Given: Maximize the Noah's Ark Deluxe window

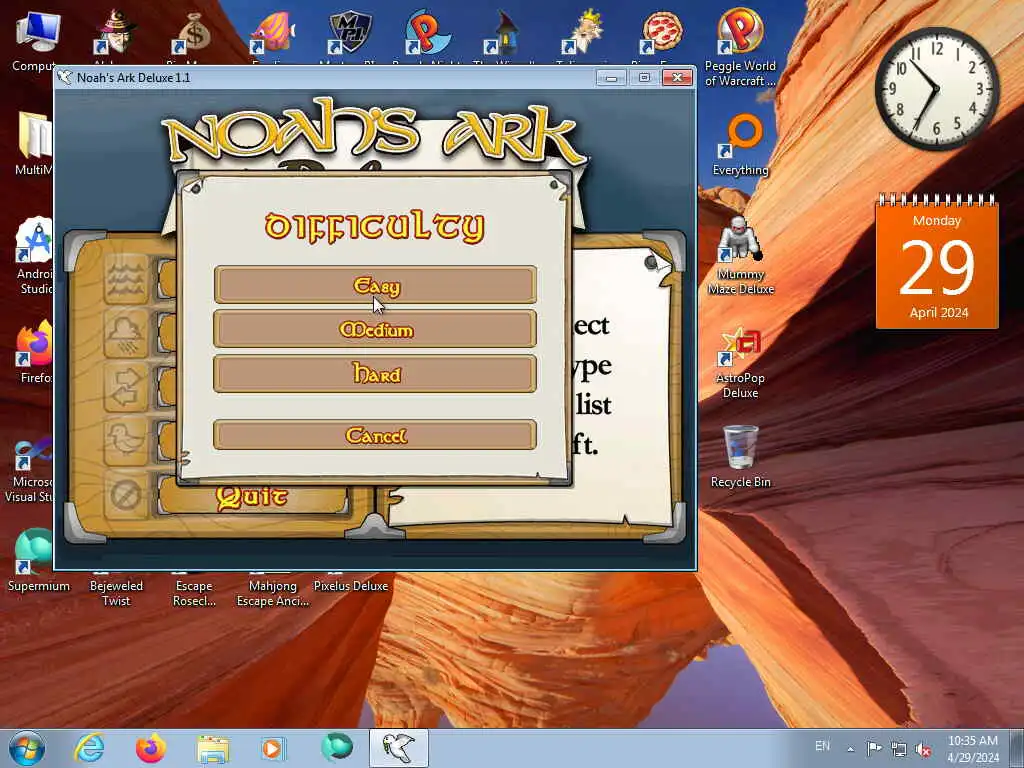Looking at the screenshot, I should point(644,78).
